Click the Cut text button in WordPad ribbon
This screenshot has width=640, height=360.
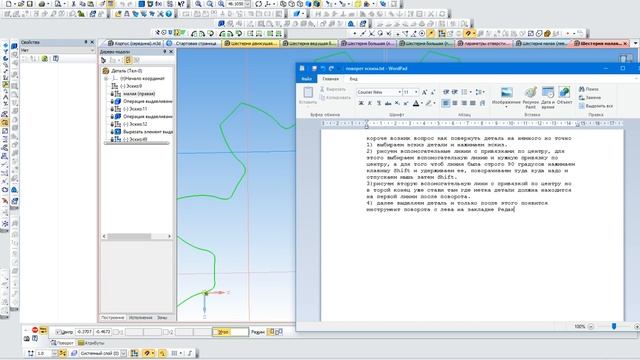tap(333, 89)
